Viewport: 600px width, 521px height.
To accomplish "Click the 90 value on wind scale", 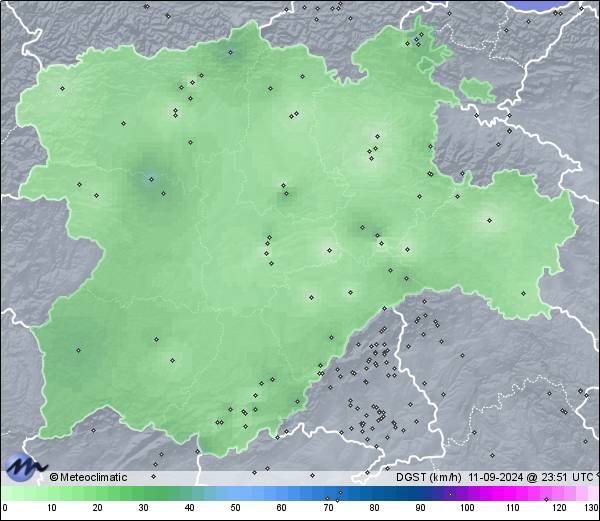I will (x=420, y=508).
